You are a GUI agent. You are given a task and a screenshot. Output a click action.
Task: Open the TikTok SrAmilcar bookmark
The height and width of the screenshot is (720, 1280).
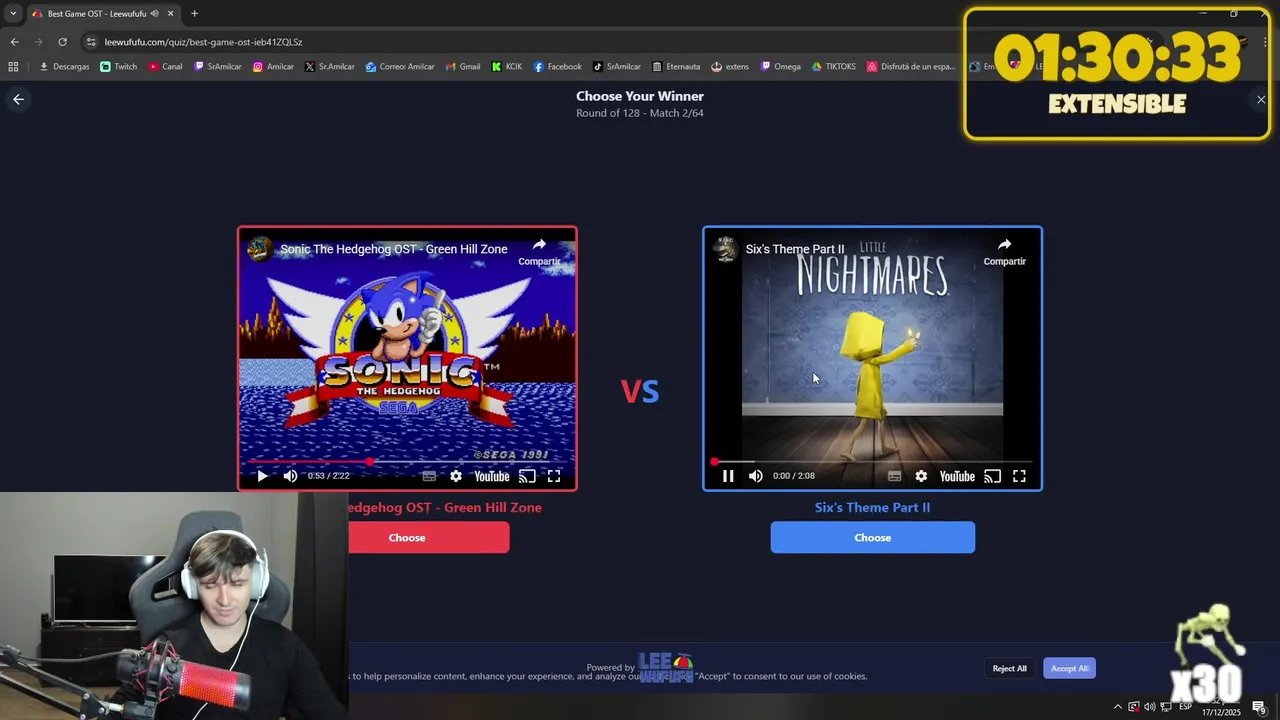point(617,67)
